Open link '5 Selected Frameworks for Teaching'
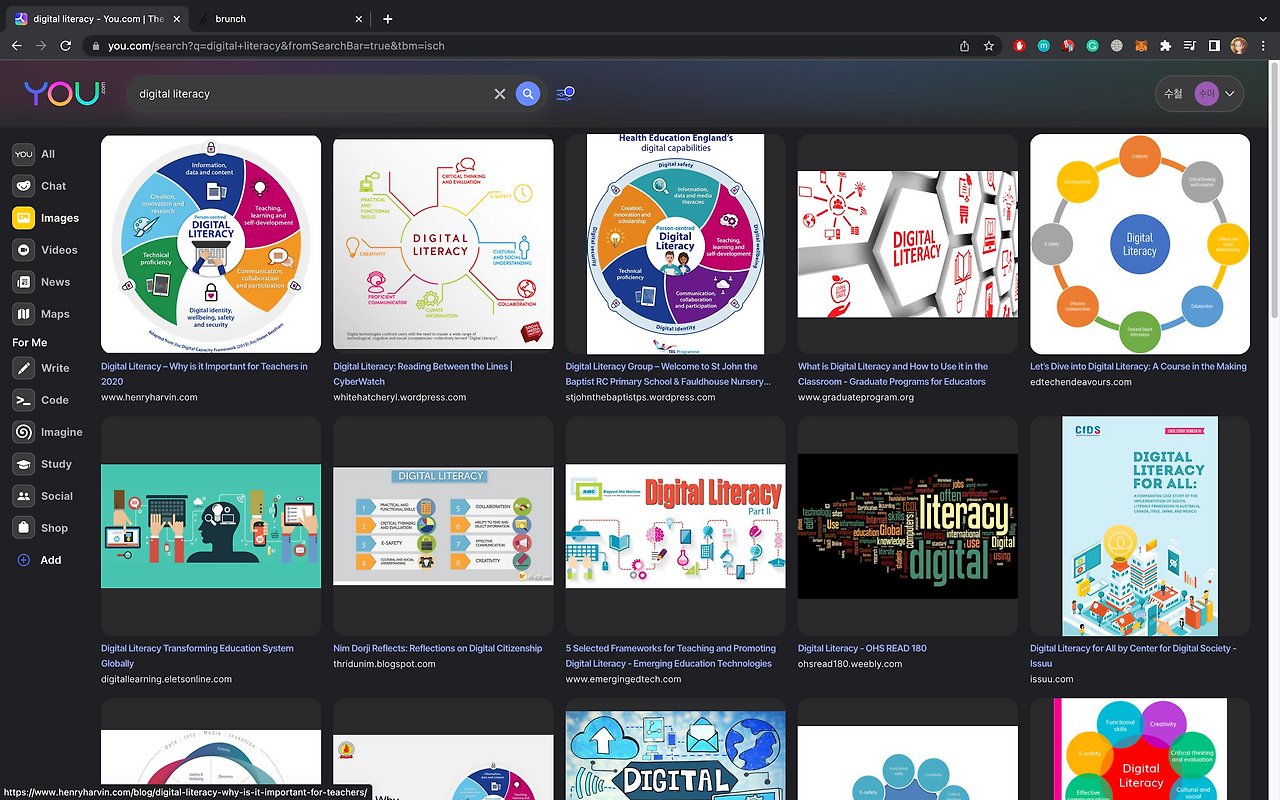 670,656
